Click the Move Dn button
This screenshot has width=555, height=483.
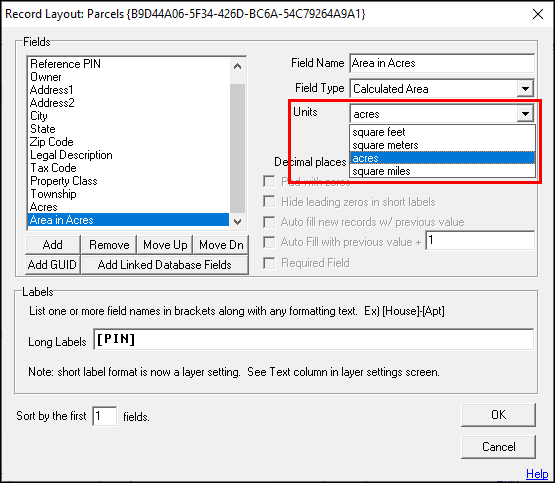(x=221, y=245)
